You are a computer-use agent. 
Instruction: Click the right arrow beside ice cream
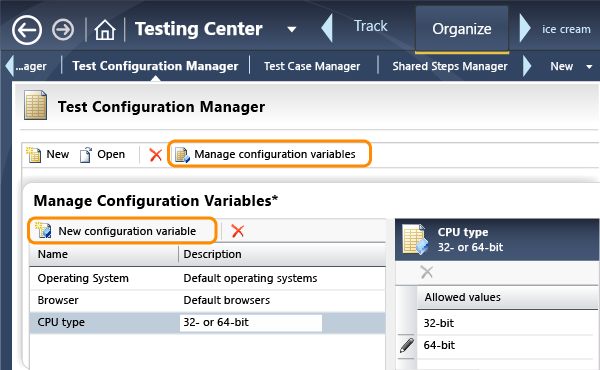[525, 28]
